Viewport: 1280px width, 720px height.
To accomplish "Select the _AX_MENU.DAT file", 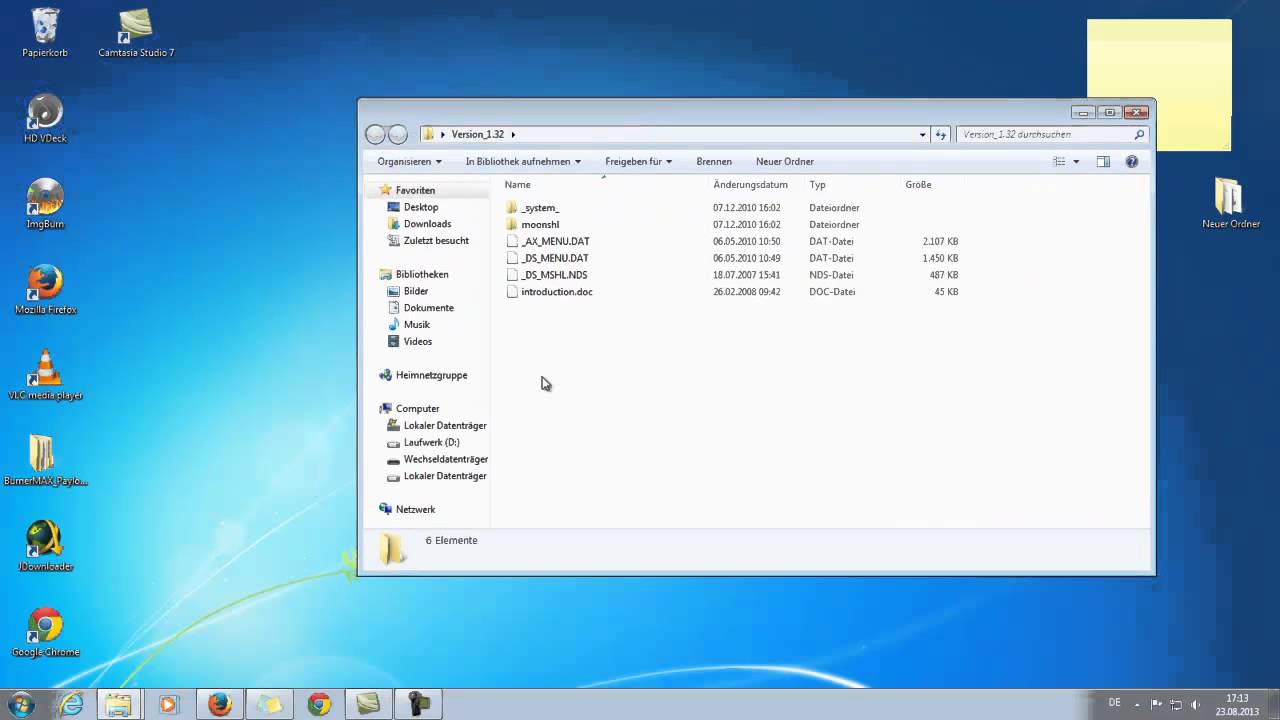I will click(555, 241).
